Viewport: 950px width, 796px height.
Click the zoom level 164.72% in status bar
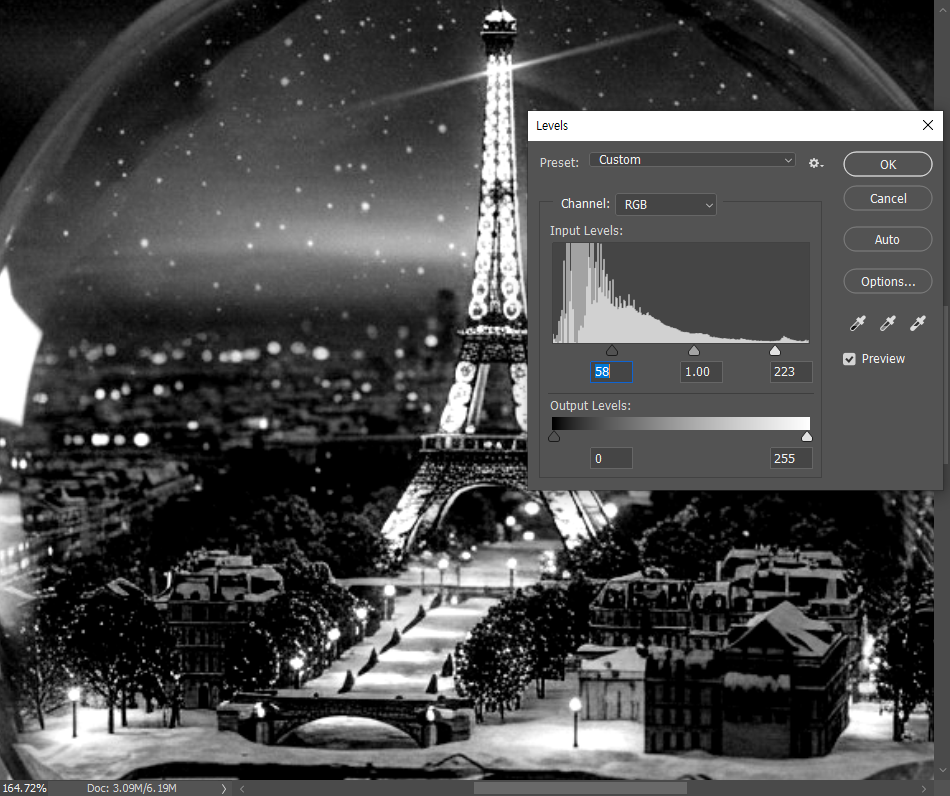(24, 788)
